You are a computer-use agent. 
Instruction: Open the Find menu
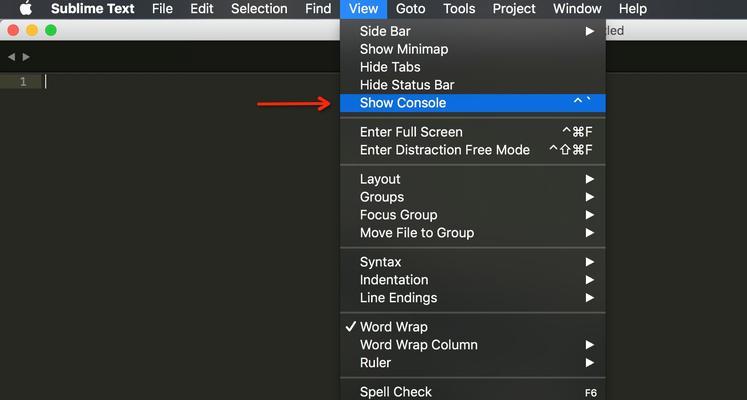(318, 9)
